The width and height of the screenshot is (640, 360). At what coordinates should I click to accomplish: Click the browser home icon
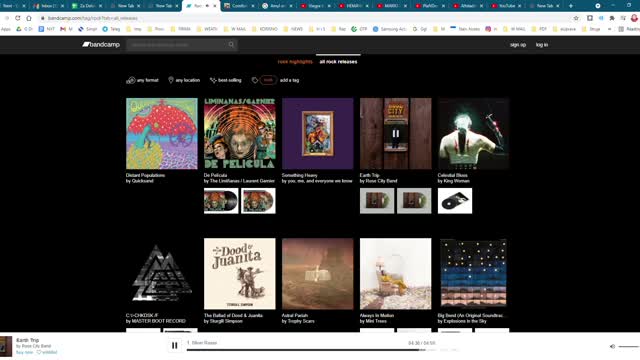[29, 18]
